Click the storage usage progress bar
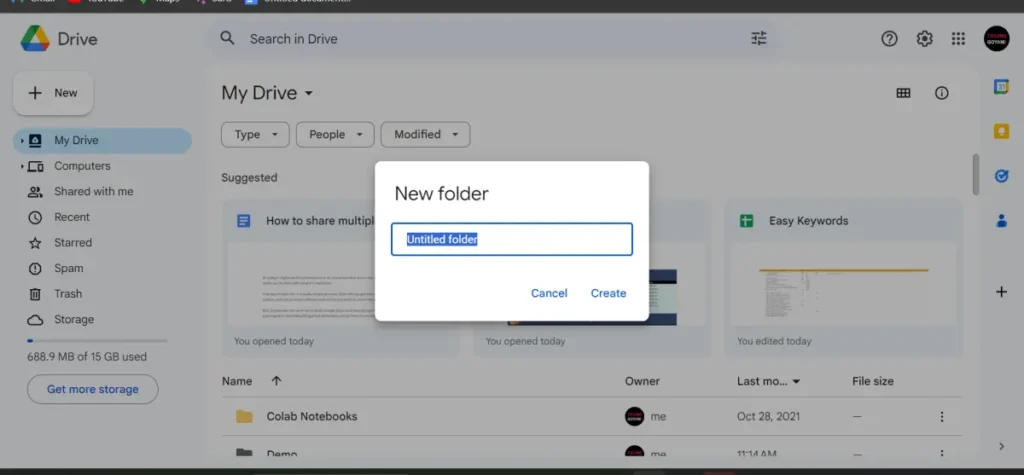This screenshot has height=475, width=1024. [x=97, y=341]
